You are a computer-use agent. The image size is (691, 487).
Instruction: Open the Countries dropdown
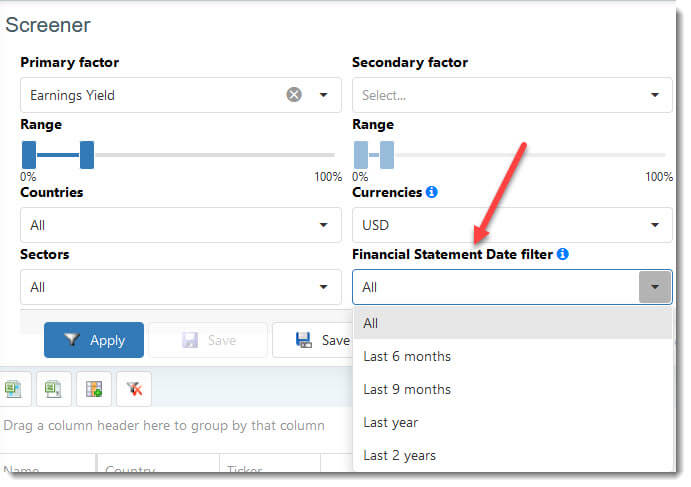(x=181, y=225)
